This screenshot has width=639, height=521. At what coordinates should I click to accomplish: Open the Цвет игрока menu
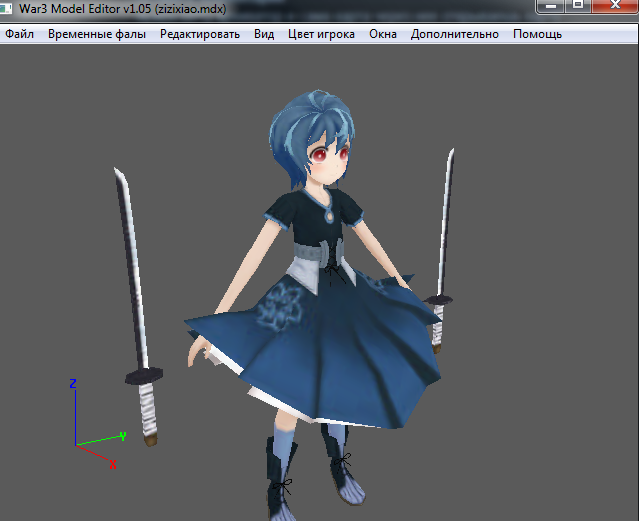click(321, 34)
